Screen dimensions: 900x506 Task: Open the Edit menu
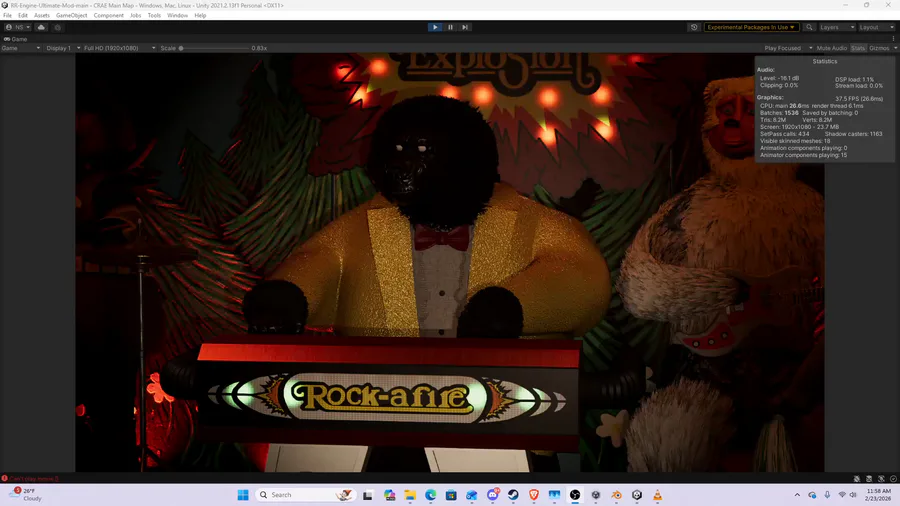click(x=22, y=15)
